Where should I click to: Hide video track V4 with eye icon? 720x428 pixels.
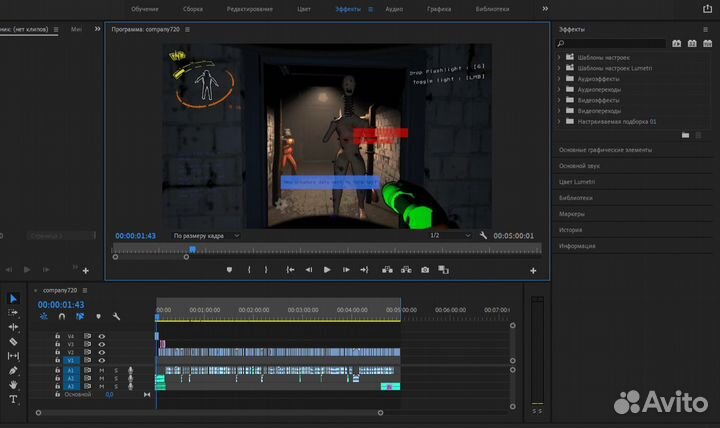(x=101, y=336)
